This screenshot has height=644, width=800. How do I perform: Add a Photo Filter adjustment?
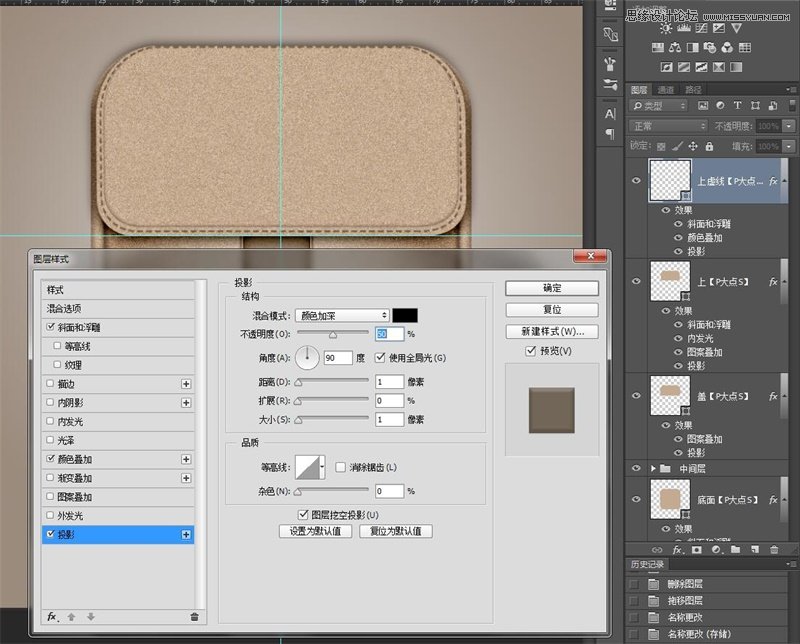(710, 47)
